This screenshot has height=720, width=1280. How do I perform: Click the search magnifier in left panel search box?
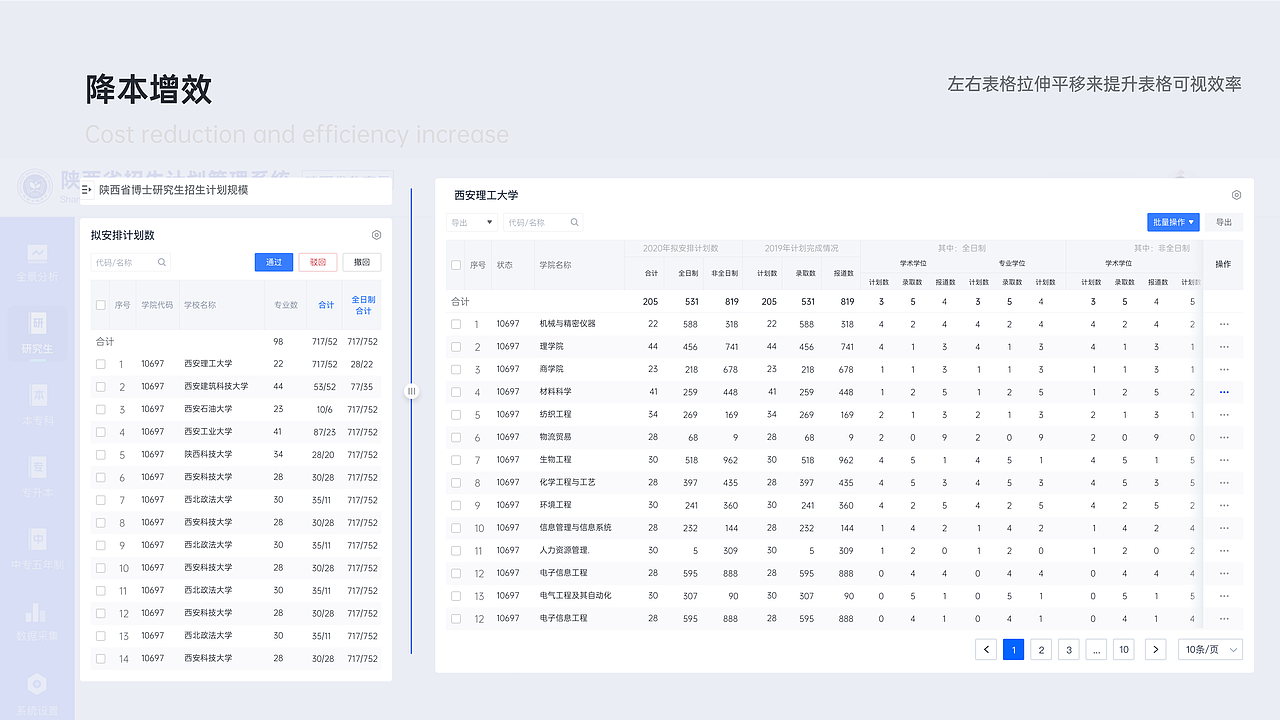point(161,262)
